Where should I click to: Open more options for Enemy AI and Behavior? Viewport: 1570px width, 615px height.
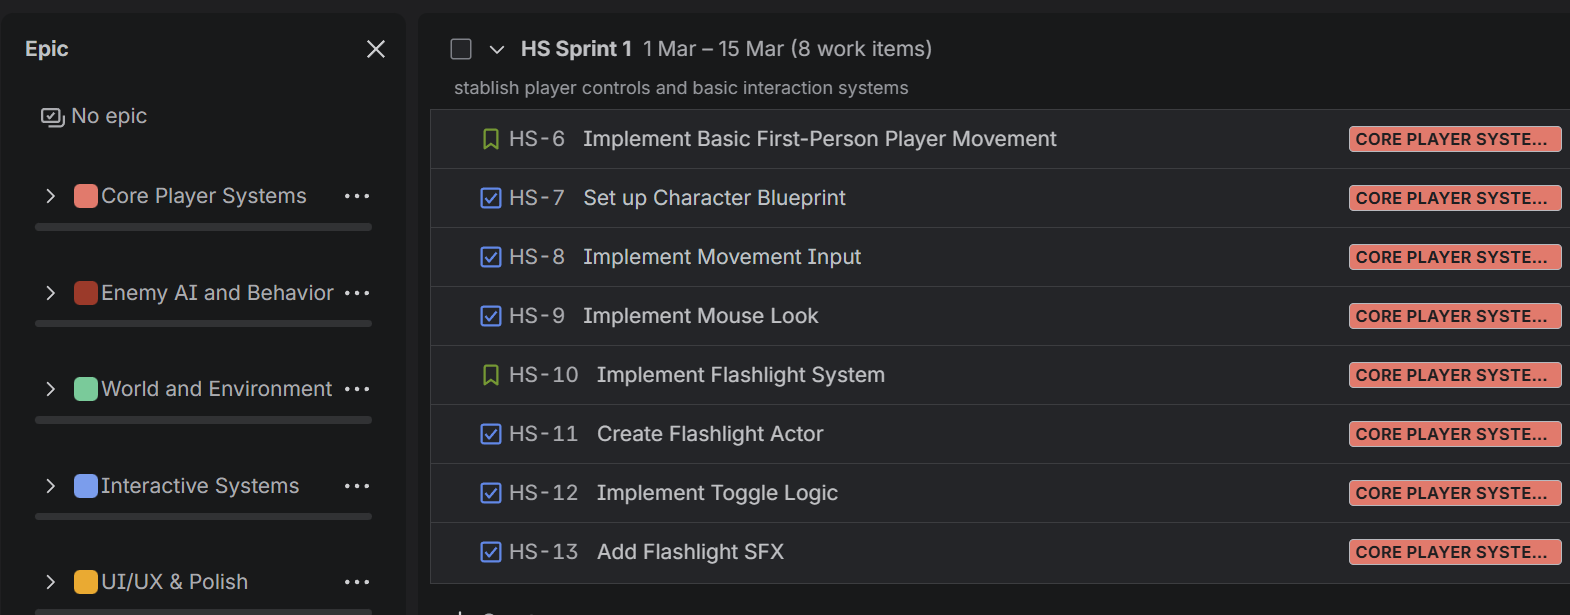tap(357, 293)
